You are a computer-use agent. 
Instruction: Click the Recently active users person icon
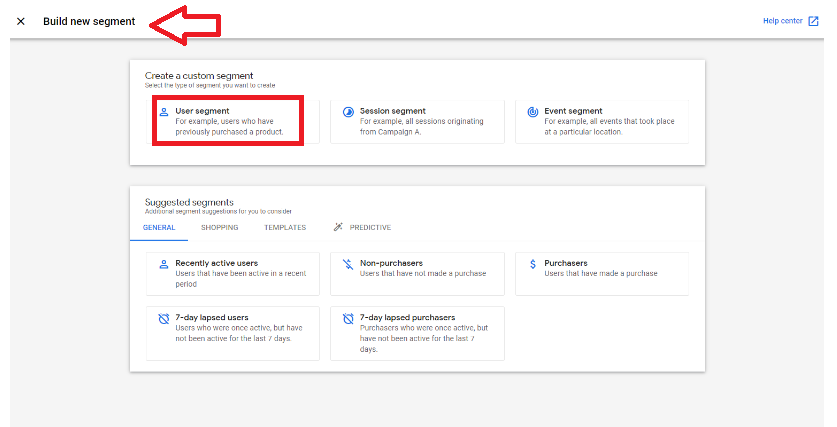tap(164, 264)
